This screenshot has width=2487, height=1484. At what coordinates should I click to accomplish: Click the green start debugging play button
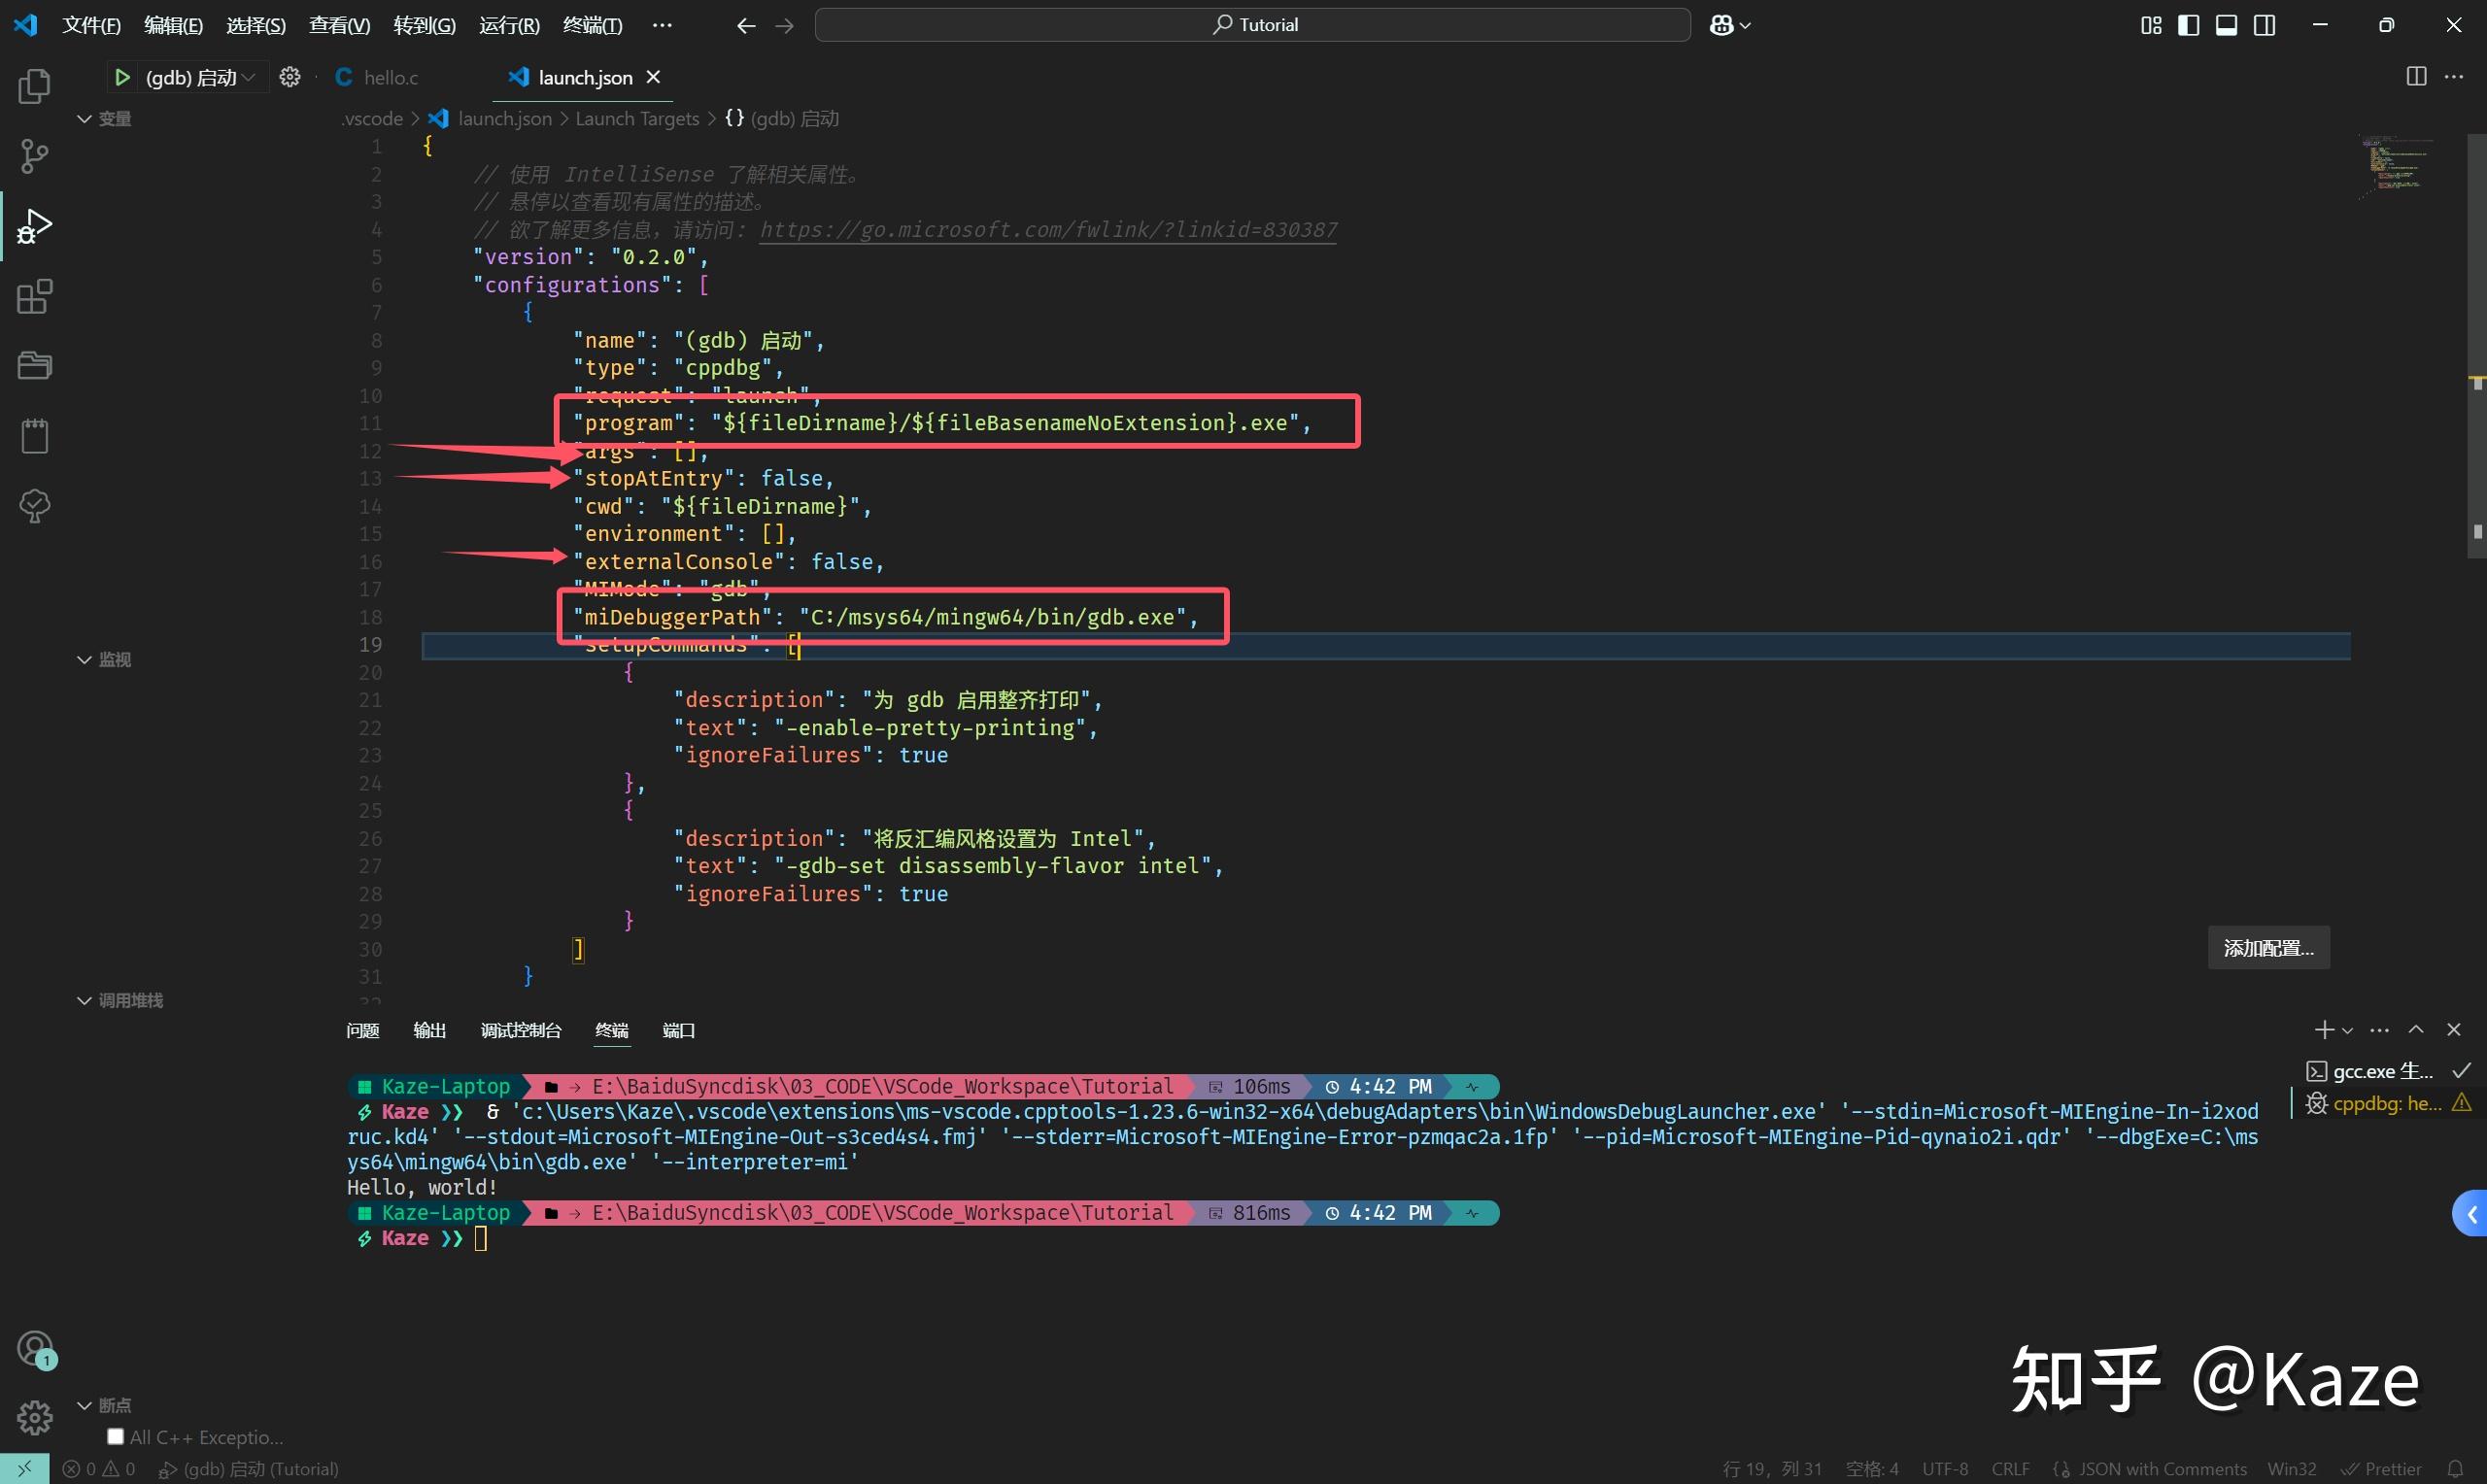[121, 76]
